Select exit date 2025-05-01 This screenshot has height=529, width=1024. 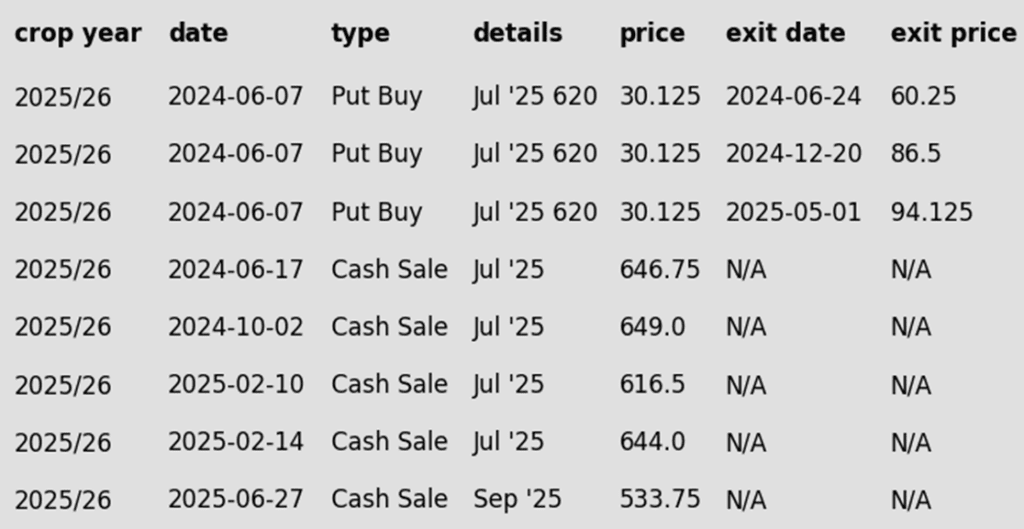[x=793, y=212]
